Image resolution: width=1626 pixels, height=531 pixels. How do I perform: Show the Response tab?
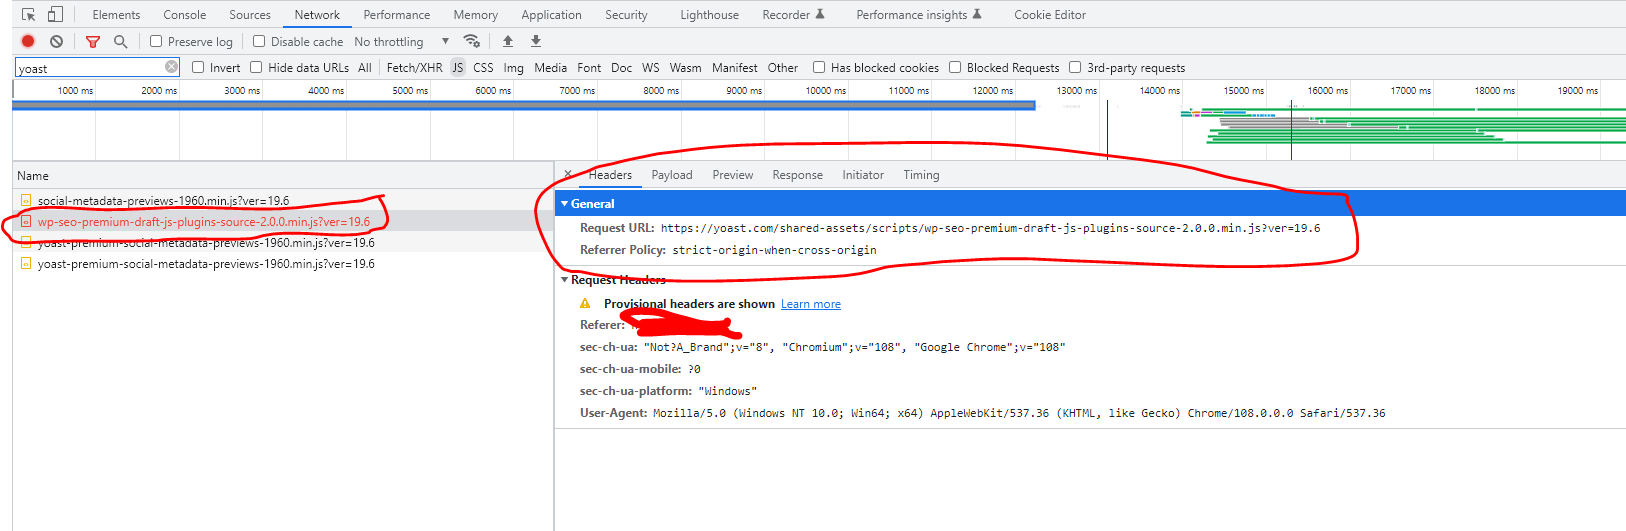tap(797, 174)
